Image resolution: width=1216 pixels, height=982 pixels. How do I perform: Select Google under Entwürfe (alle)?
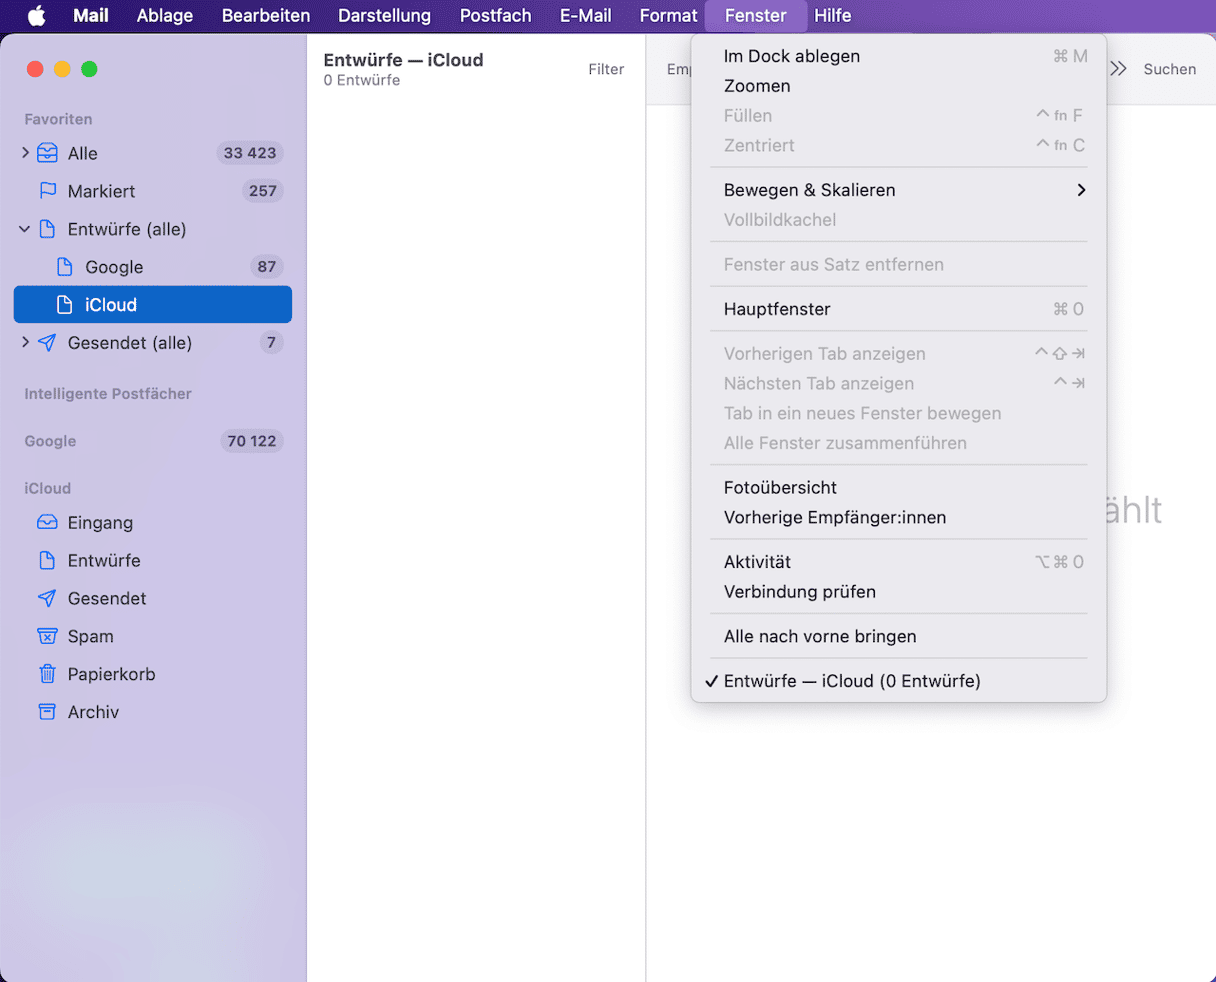(153, 267)
